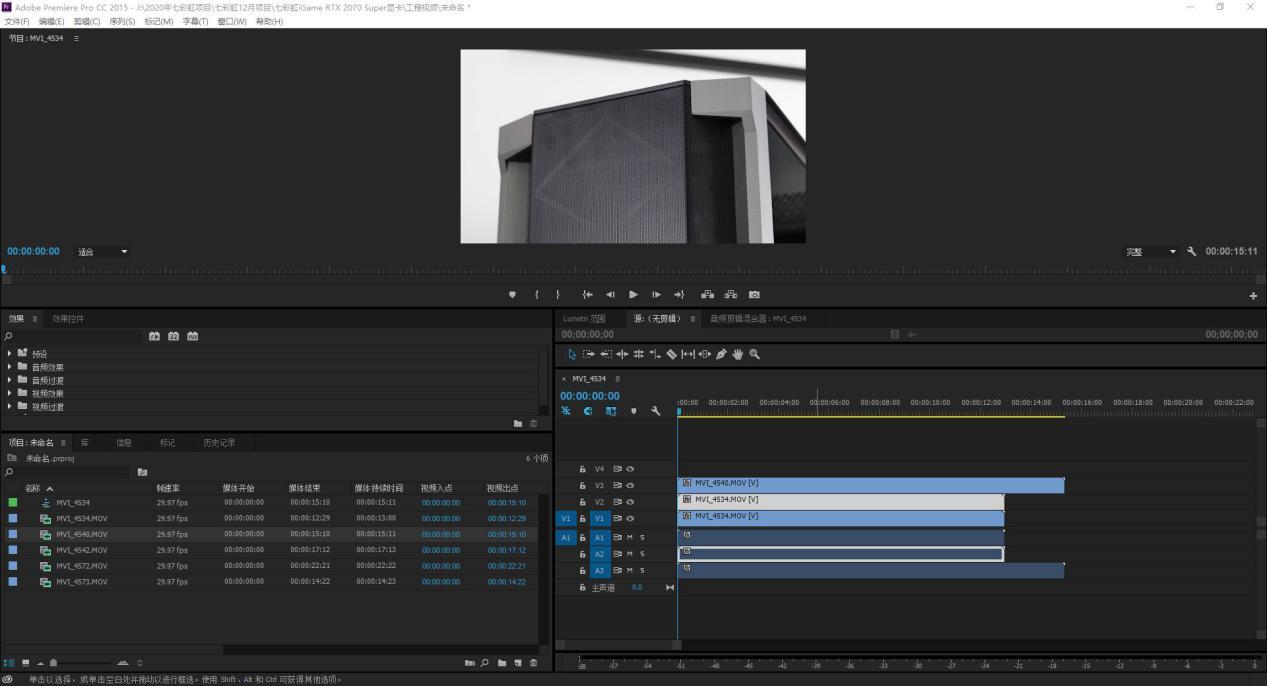Mute audio track A1
This screenshot has height=686, width=1267.
click(x=630, y=538)
